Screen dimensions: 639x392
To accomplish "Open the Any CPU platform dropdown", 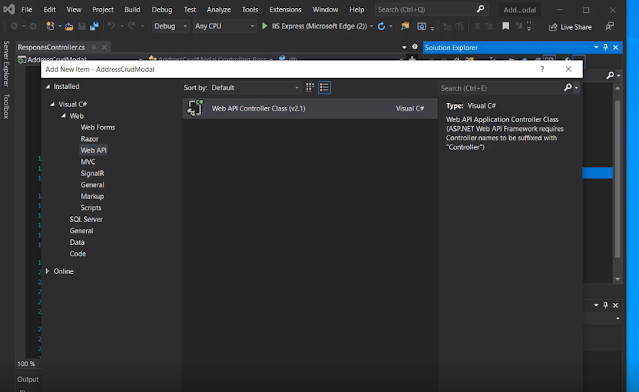I will 225,26.
